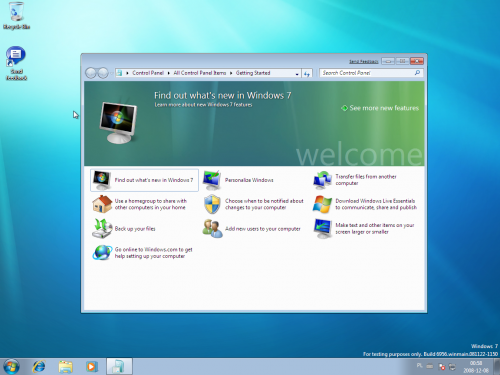
Task: Minimize the Getting Started window
Action: [388, 61]
